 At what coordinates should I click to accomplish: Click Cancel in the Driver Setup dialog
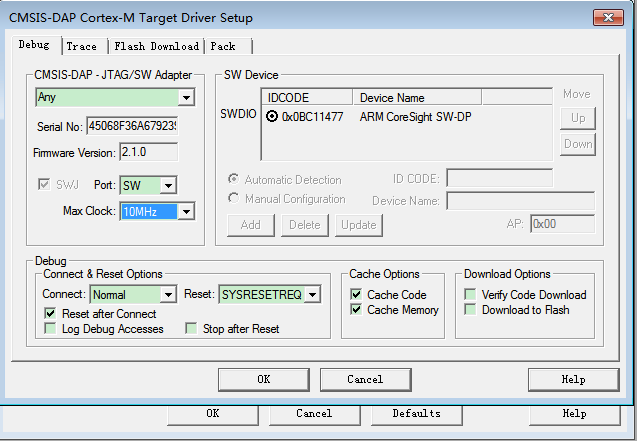coord(366,380)
